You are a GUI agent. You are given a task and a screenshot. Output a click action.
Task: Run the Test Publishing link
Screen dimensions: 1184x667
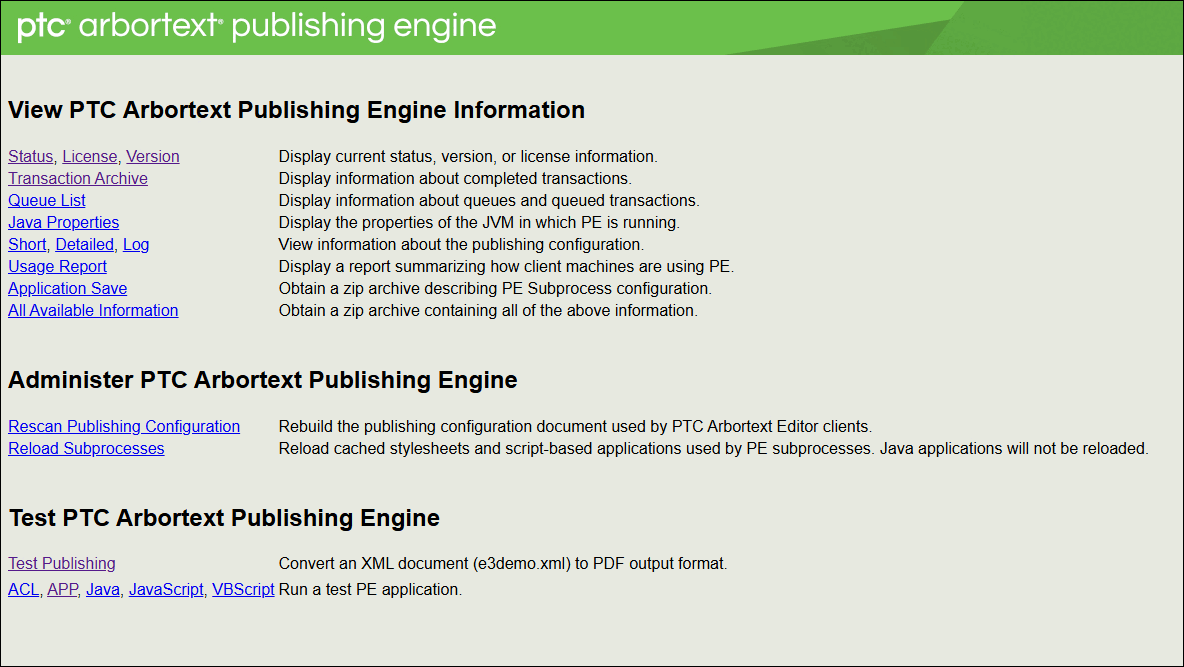click(x=62, y=563)
